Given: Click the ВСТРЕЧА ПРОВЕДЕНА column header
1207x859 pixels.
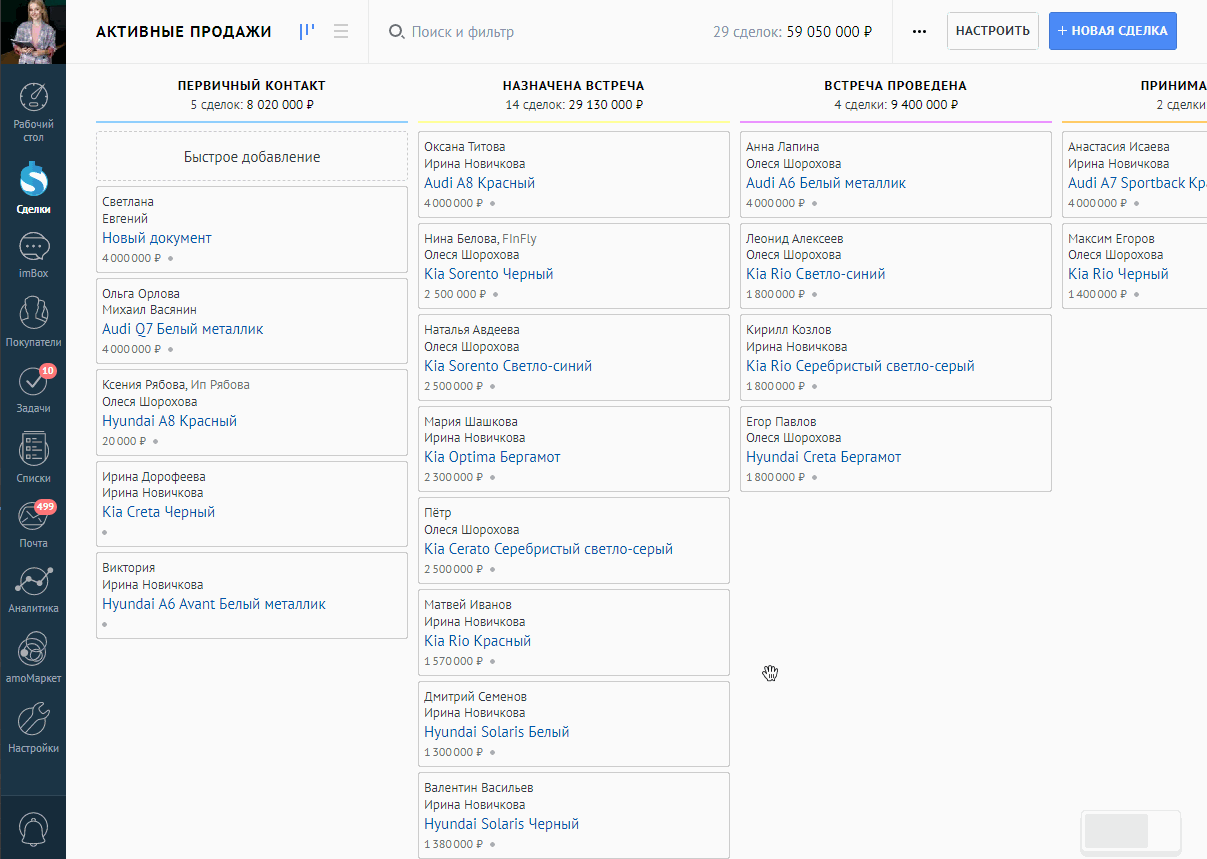Looking at the screenshot, I should point(896,86).
